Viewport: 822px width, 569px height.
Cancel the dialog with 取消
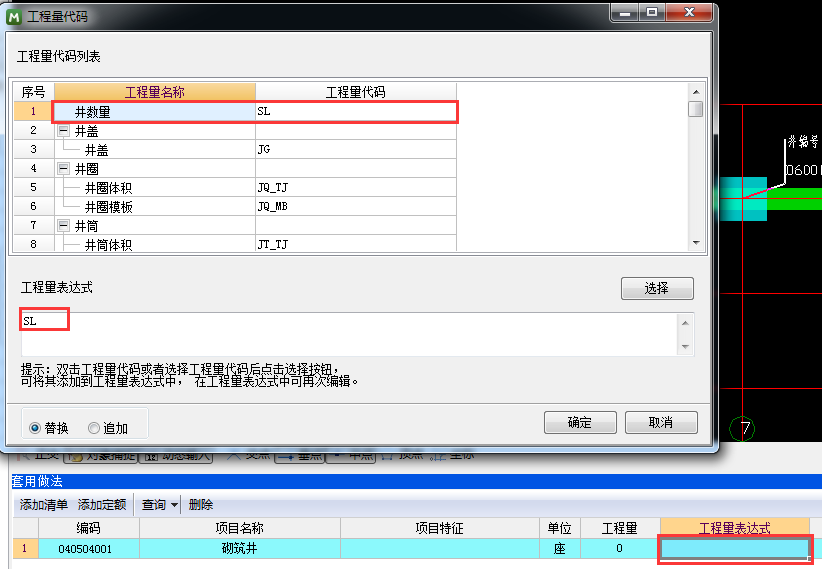(x=660, y=422)
